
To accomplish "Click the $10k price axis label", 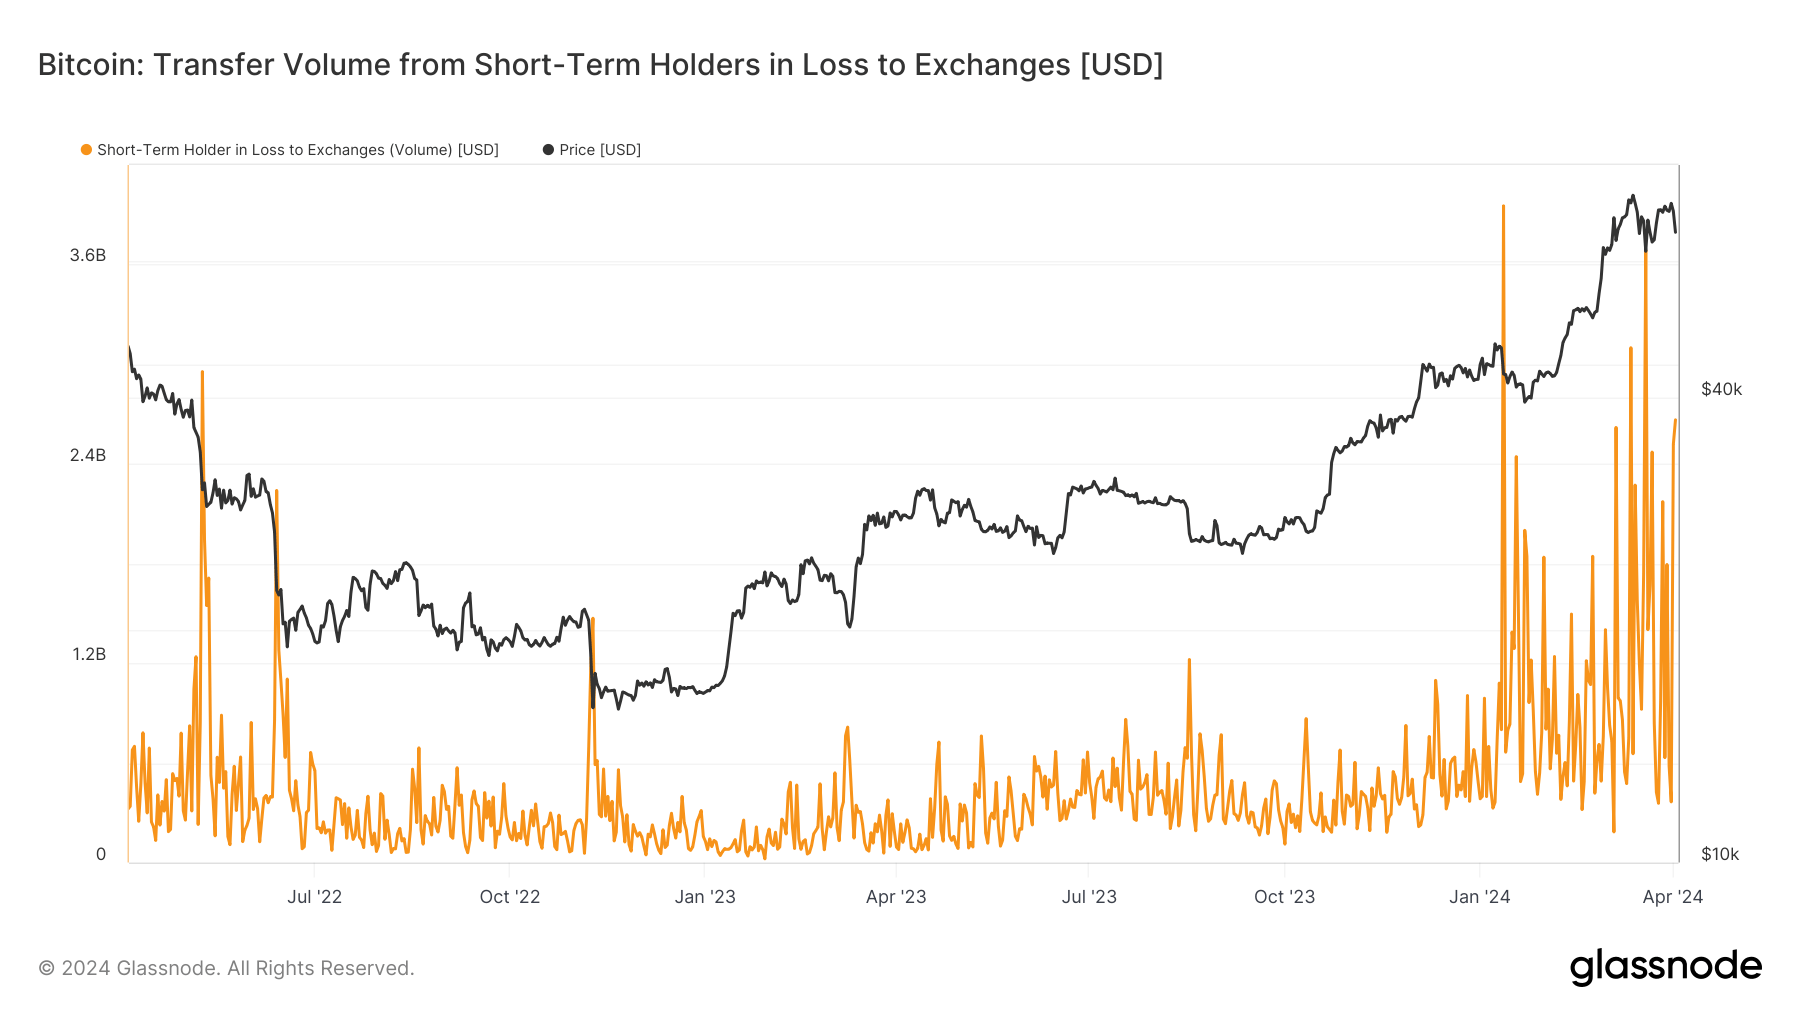I will 1720,855.
